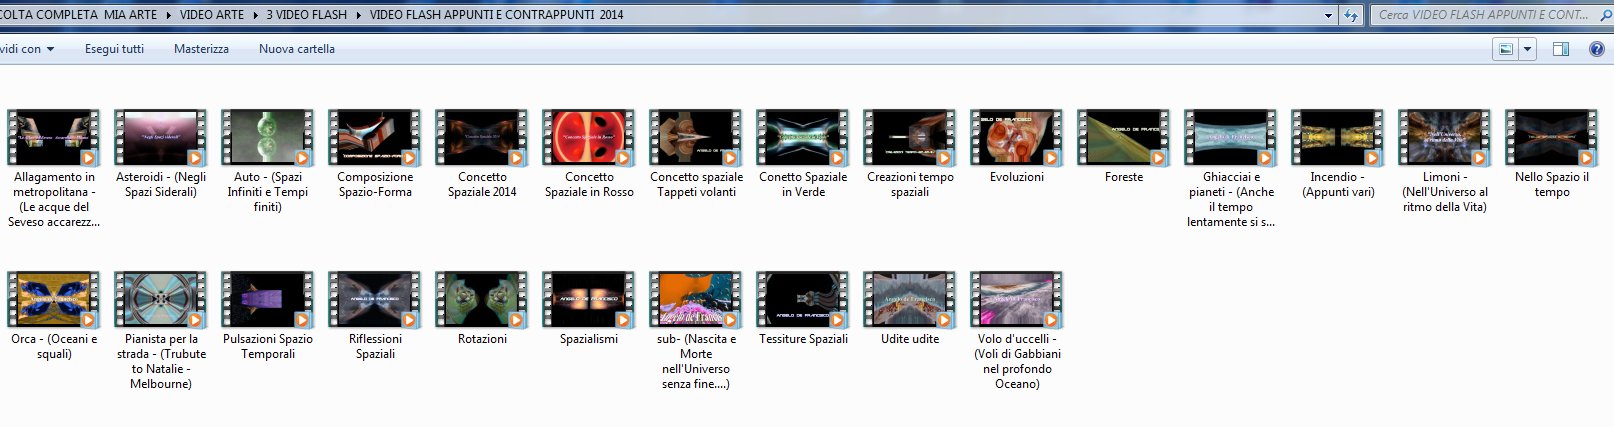Click the 'Masterizza' toolbar button

(201, 49)
